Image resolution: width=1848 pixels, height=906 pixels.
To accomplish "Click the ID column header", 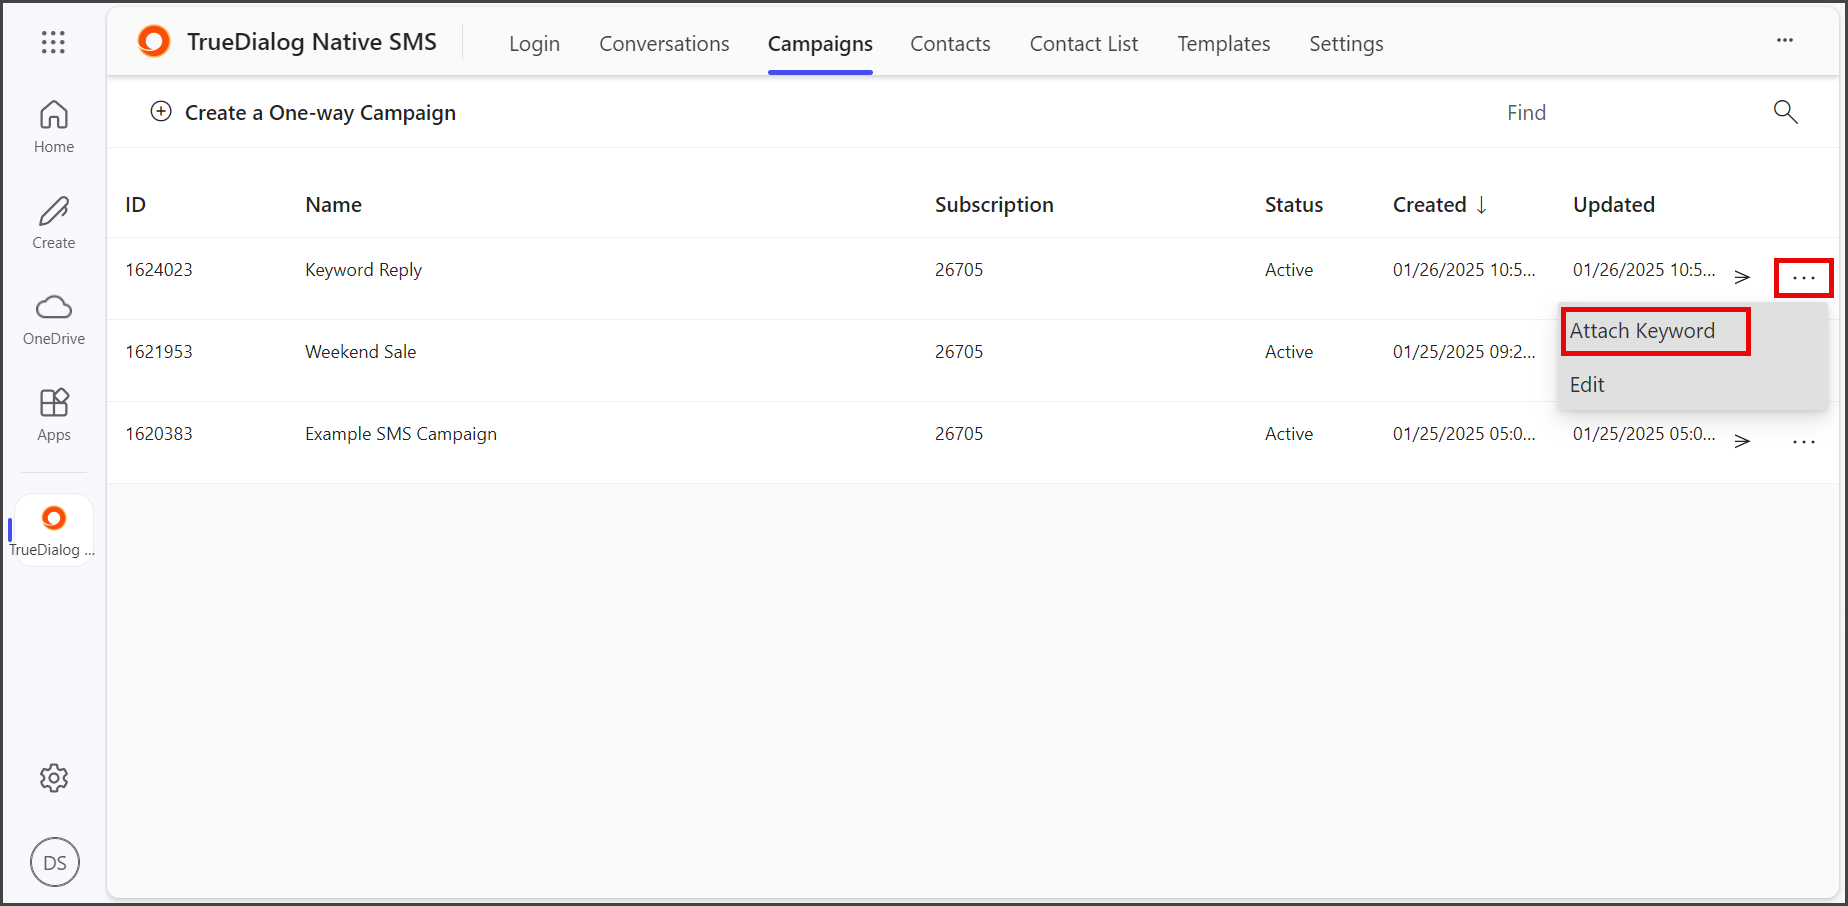I will 136,205.
